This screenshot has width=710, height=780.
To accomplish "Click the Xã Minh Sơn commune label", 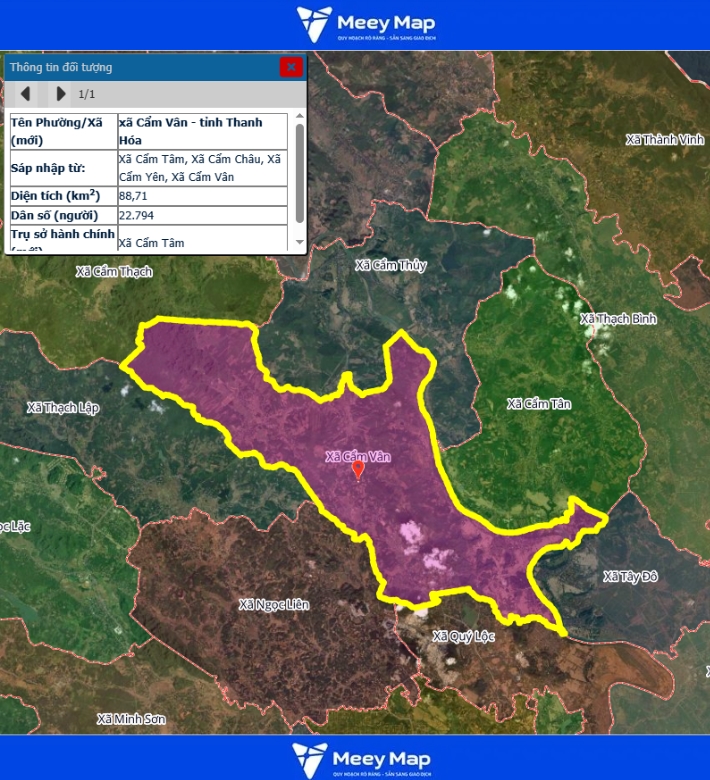I will click(x=131, y=719).
